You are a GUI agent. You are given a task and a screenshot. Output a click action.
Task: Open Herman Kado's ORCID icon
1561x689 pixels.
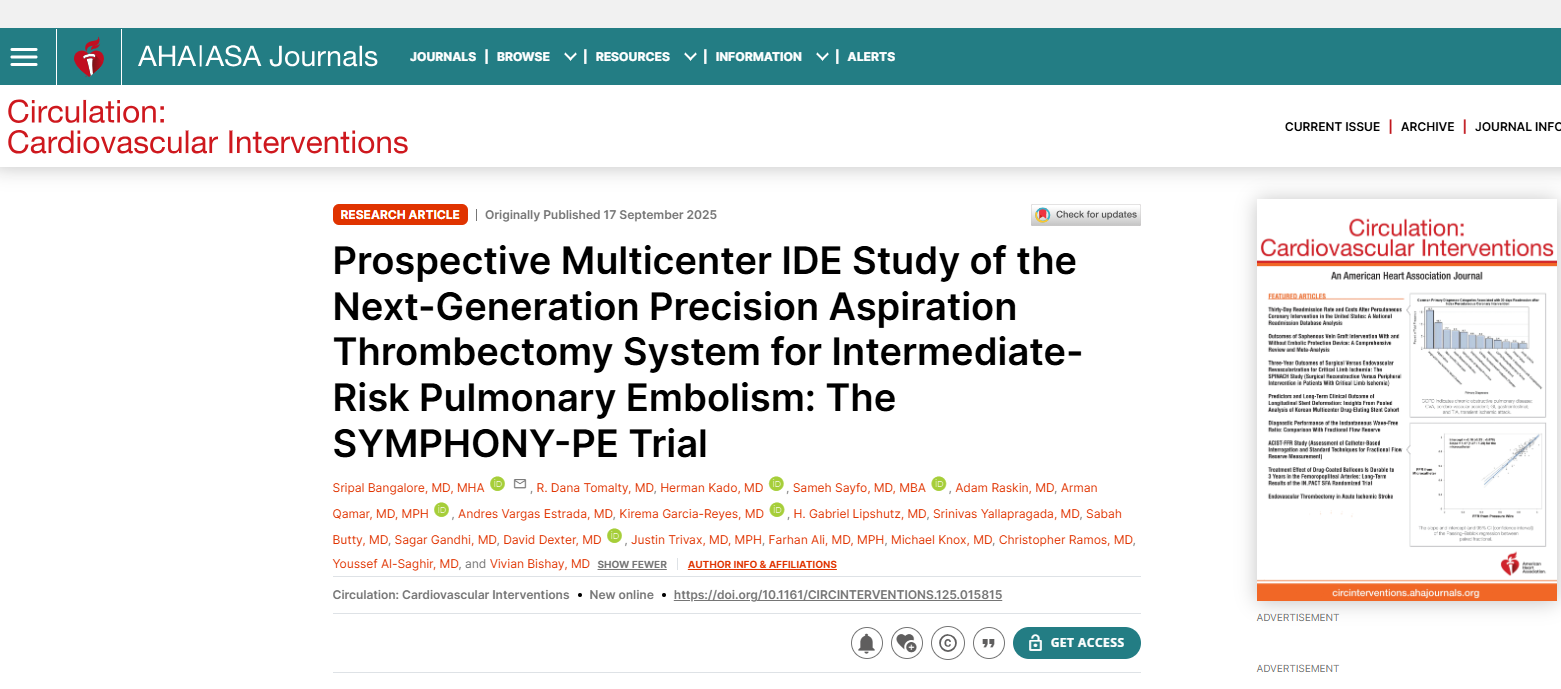coord(777,485)
